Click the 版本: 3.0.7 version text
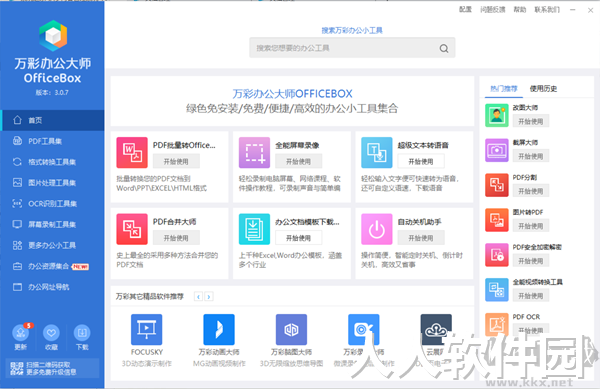 [x=52, y=93]
